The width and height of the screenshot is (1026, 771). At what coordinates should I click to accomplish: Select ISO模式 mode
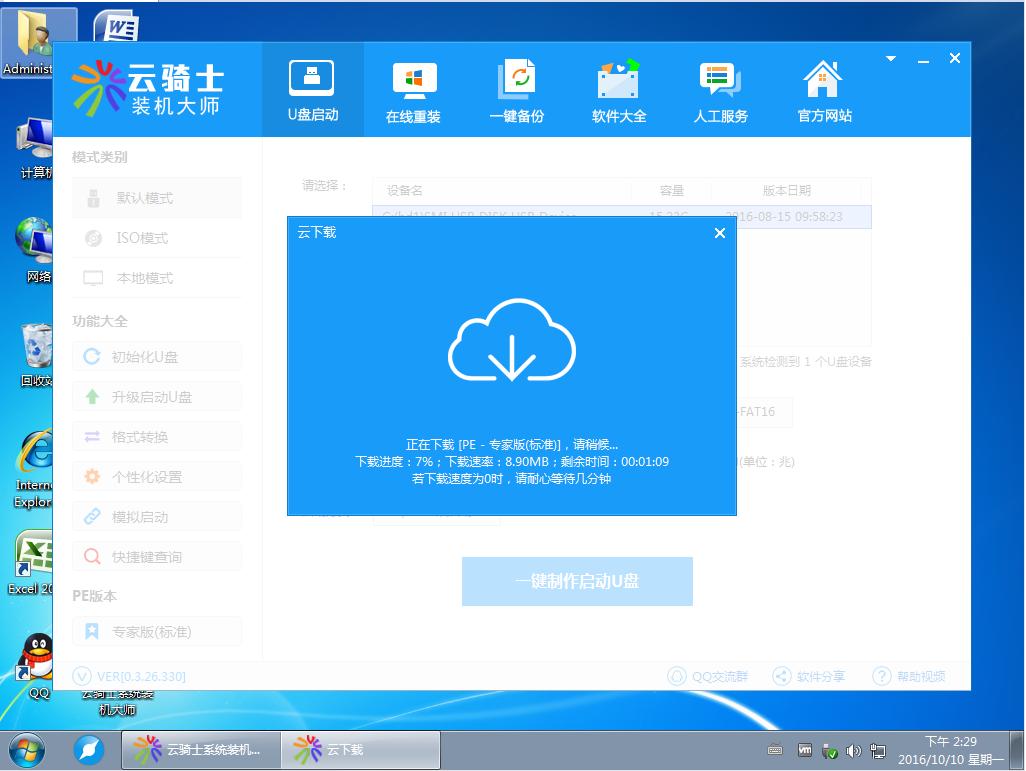(156, 238)
